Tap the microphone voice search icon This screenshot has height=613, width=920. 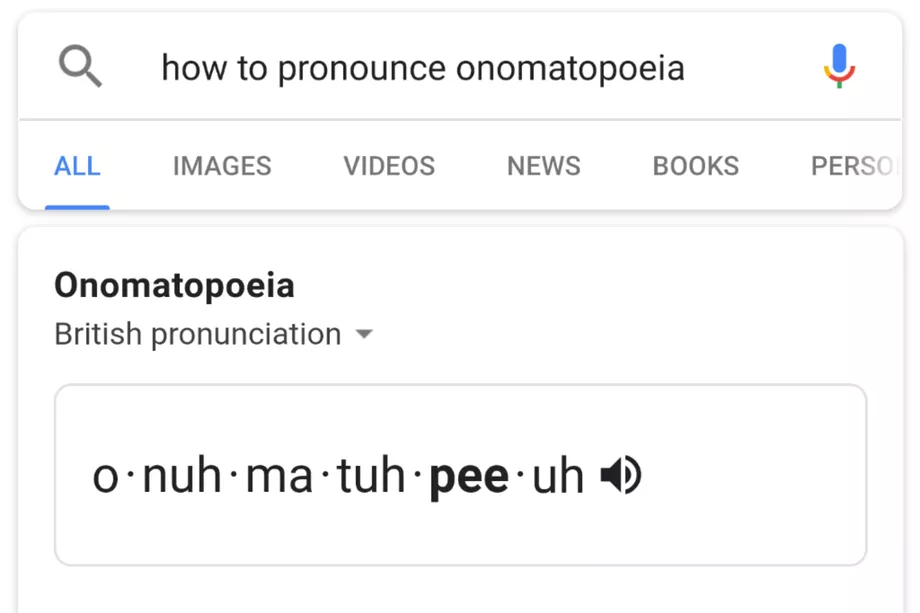click(x=839, y=67)
